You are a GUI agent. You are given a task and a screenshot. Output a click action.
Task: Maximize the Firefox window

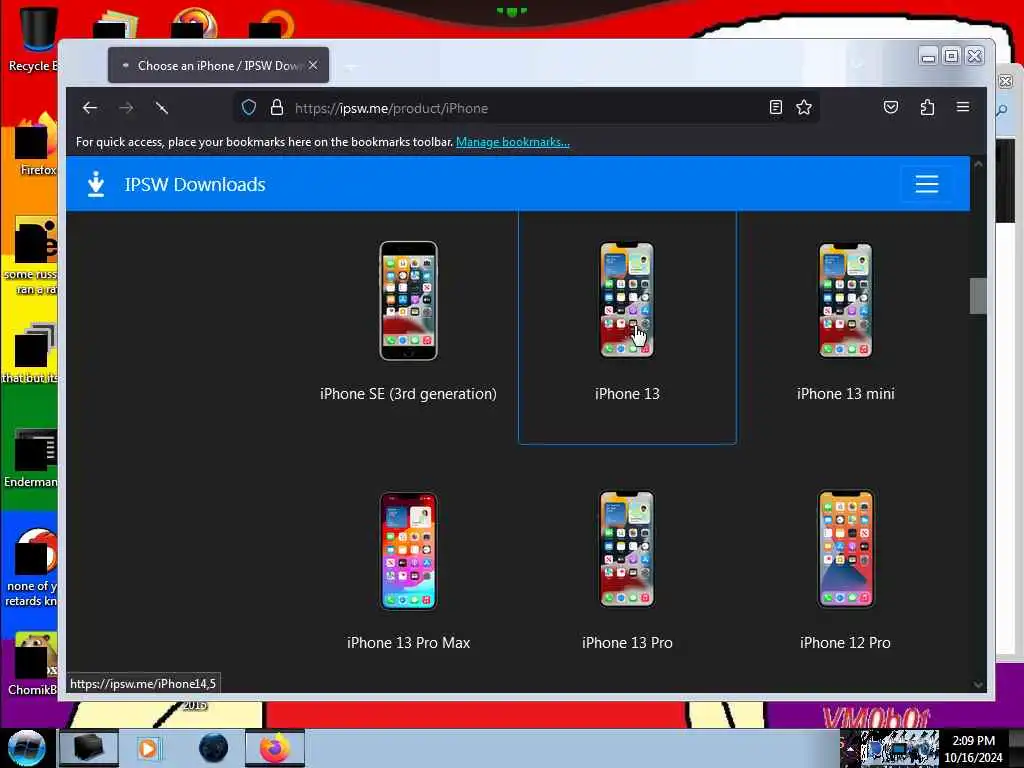[x=952, y=56]
